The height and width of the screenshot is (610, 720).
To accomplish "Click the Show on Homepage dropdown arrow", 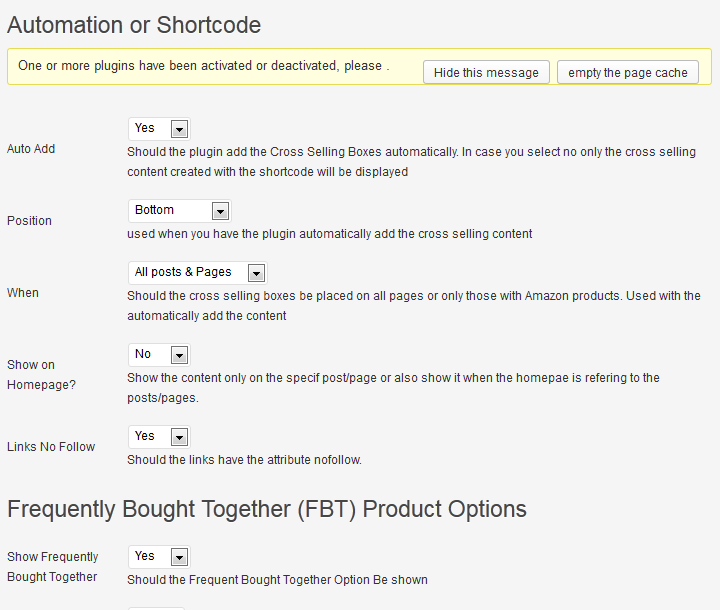I will tap(179, 355).
